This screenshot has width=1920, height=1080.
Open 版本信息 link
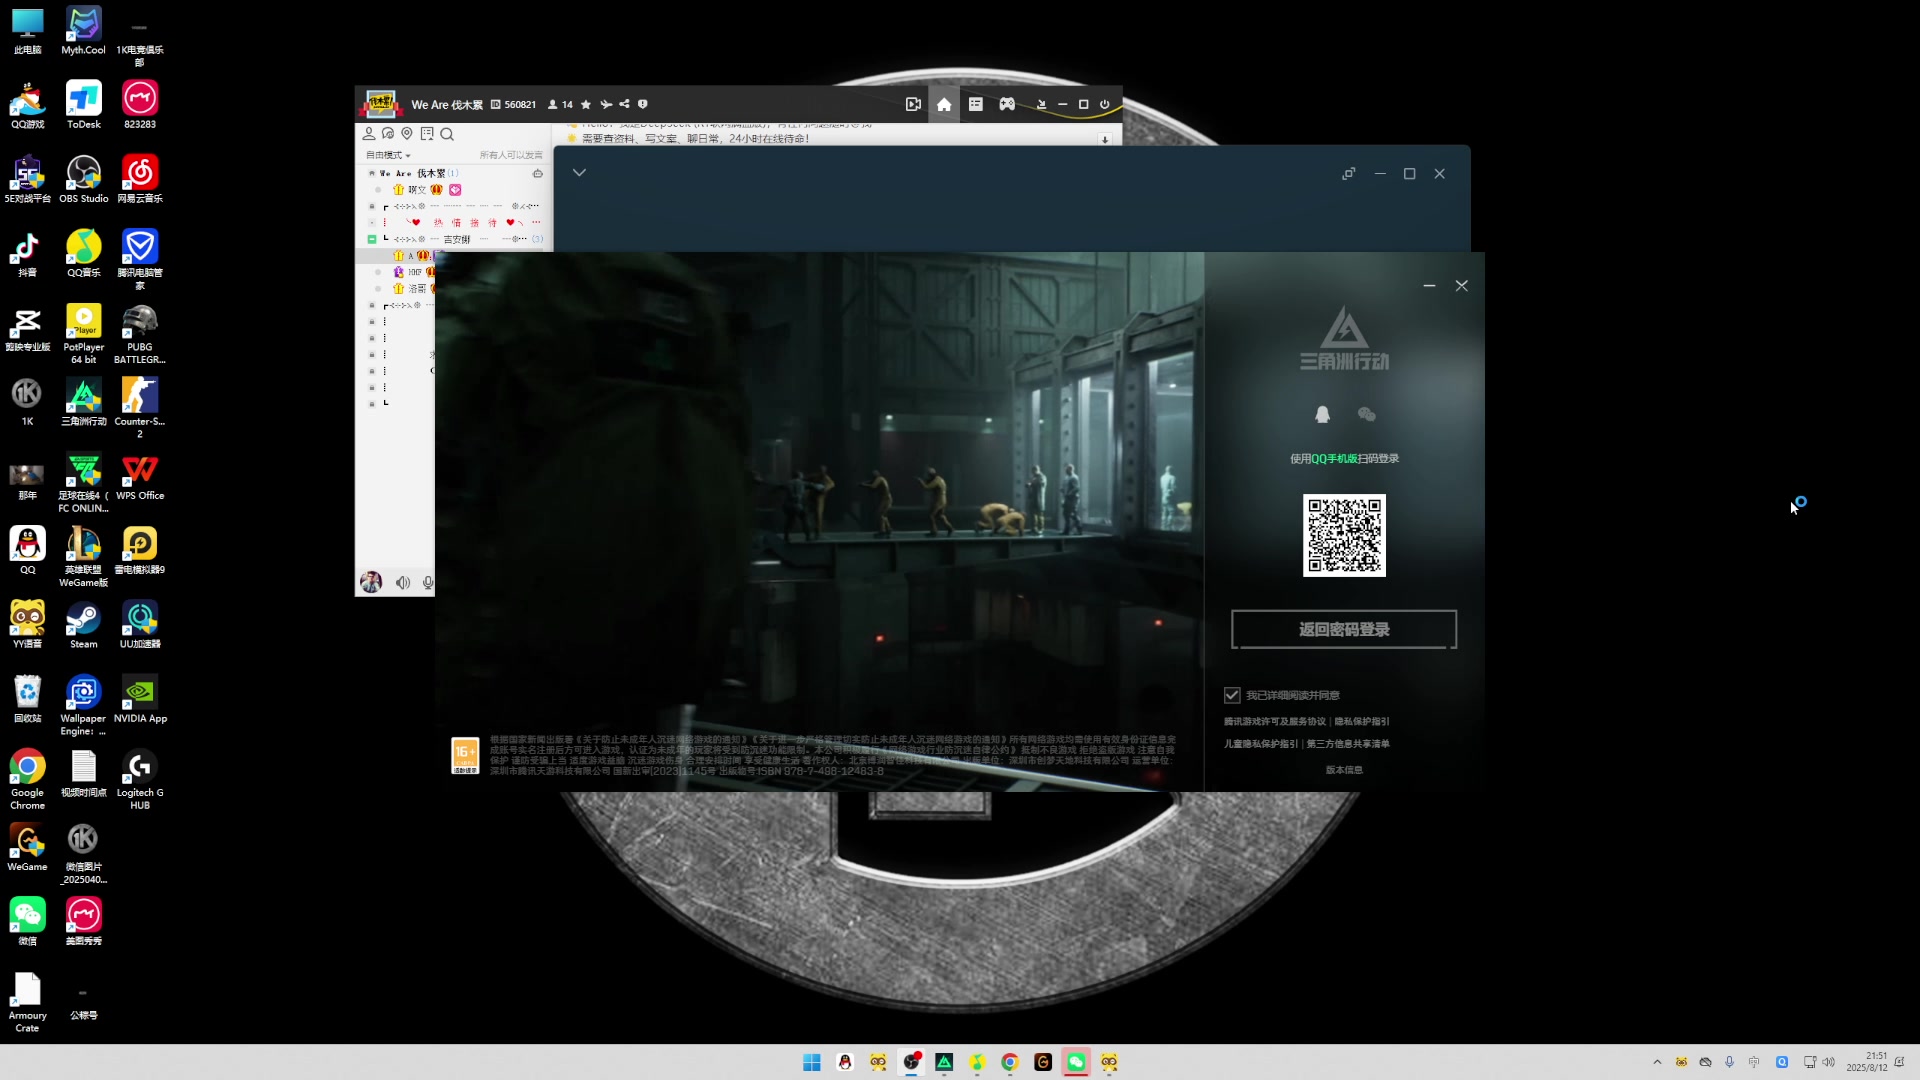[x=1344, y=770]
